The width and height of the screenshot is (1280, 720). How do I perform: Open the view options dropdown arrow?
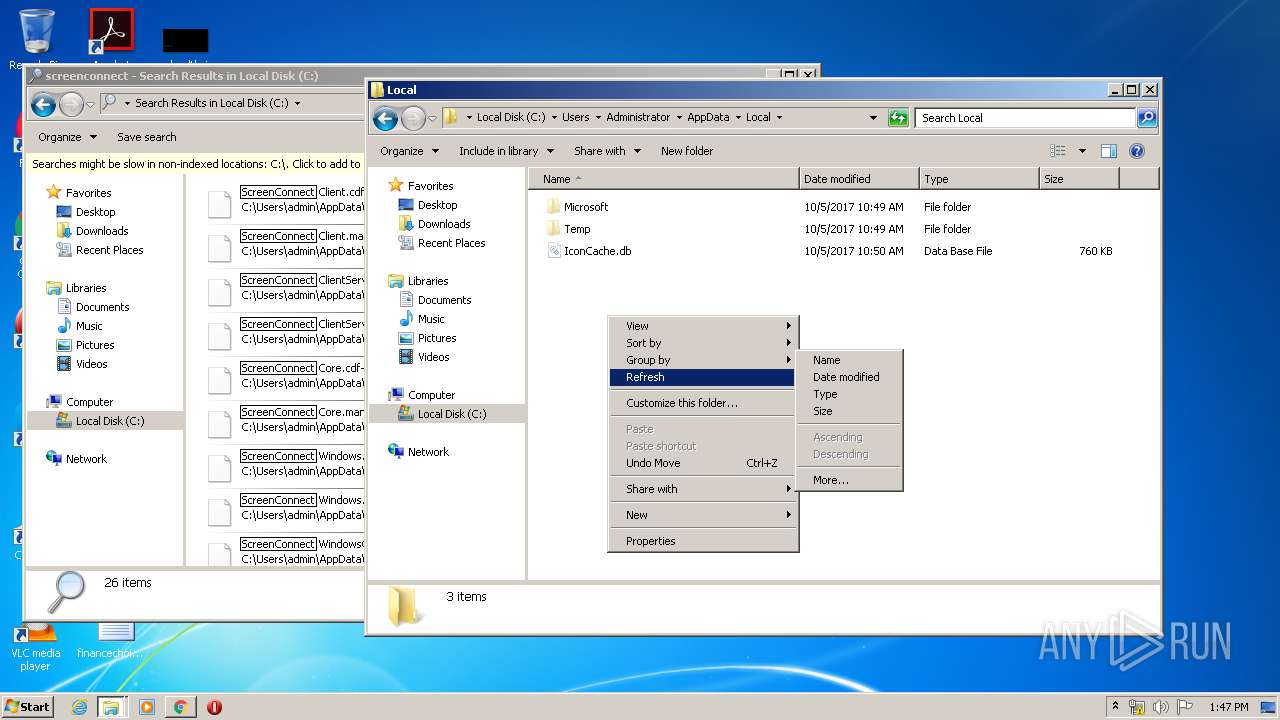(x=1082, y=151)
